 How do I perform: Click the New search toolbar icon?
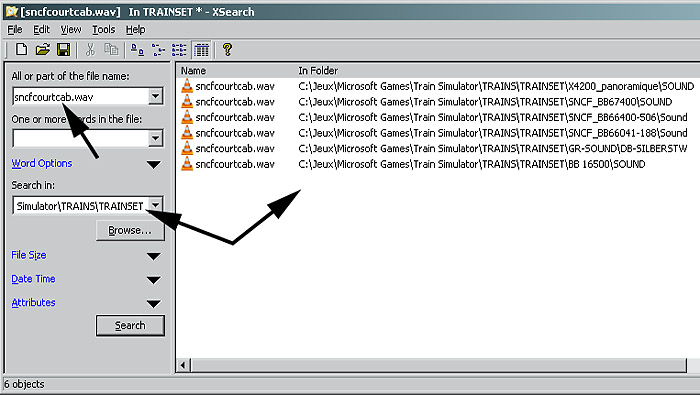click(x=21, y=49)
